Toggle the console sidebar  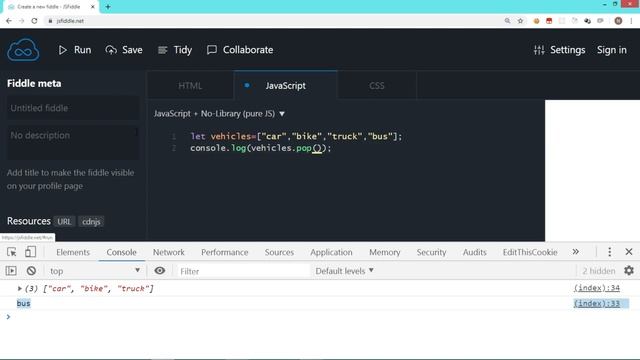pyautogui.click(x=11, y=271)
